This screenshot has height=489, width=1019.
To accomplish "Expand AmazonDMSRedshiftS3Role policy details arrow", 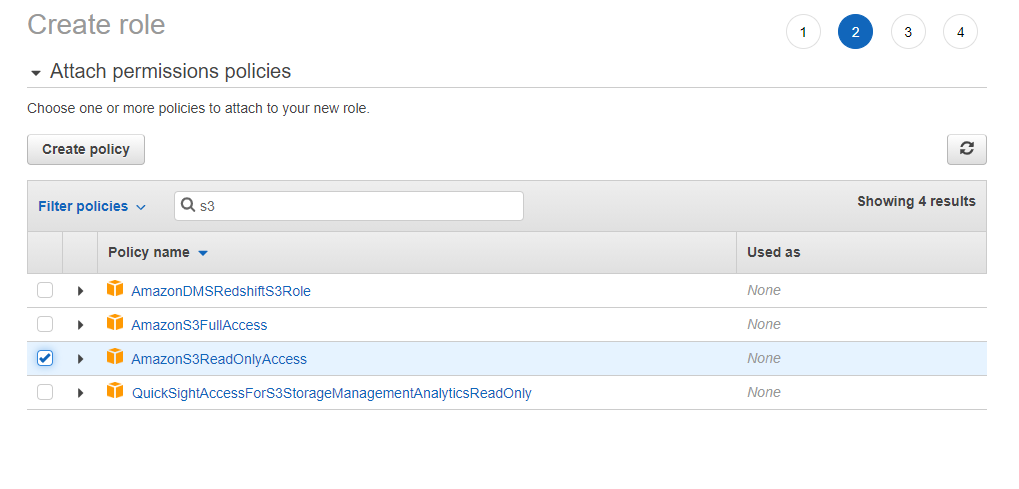I will [81, 291].
